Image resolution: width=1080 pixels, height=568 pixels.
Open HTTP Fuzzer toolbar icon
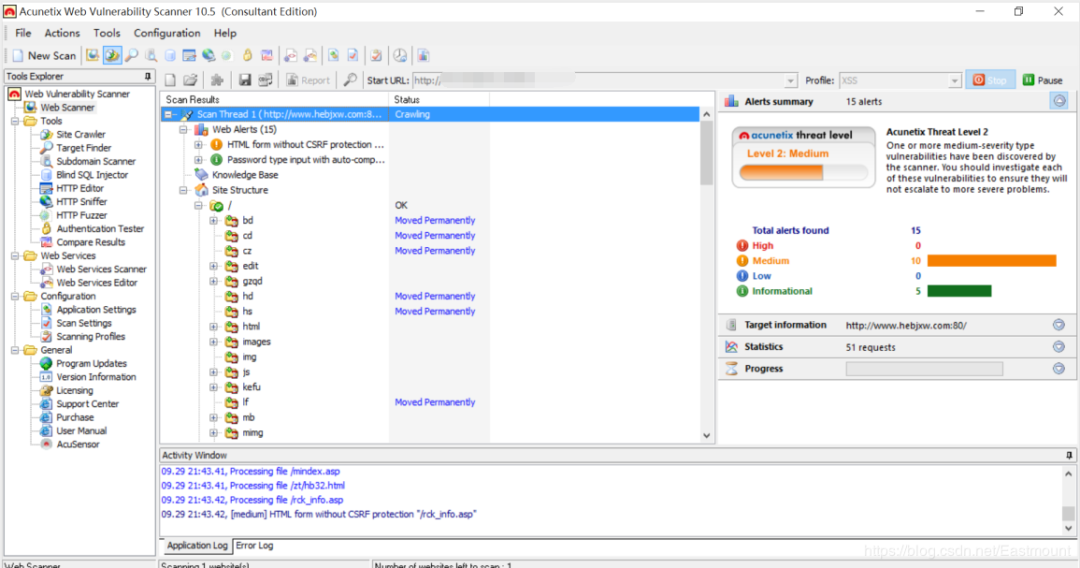pos(227,56)
